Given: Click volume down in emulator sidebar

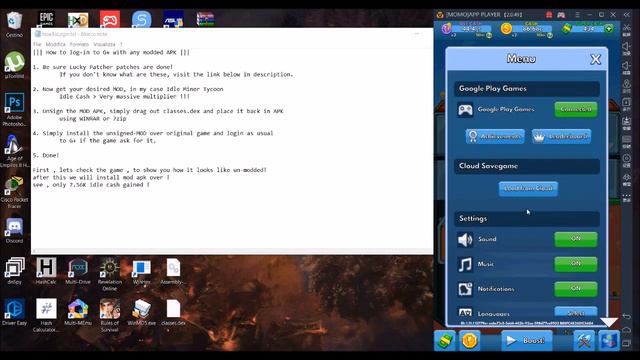Looking at the screenshot, I should coord(627,66).
